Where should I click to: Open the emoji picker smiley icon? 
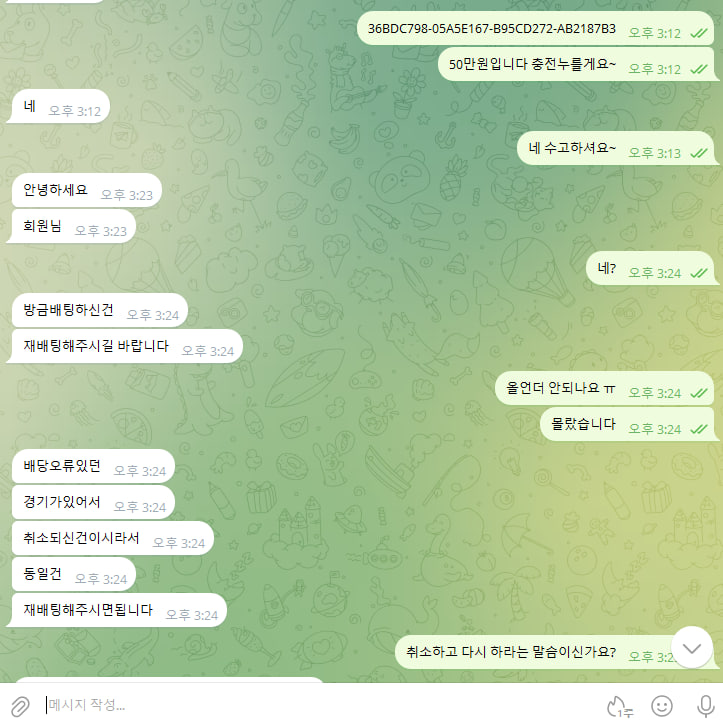(x=662, y=706)
